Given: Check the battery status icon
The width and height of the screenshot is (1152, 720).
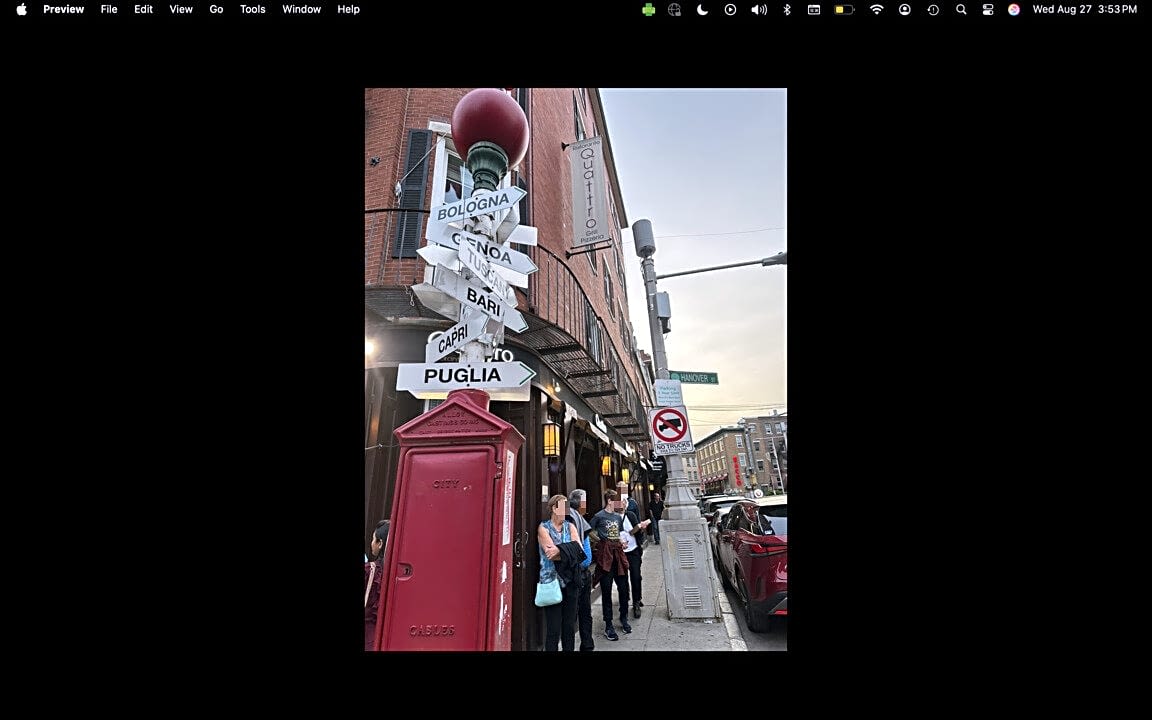Looking at the screenshot, I should coord(843,9).
